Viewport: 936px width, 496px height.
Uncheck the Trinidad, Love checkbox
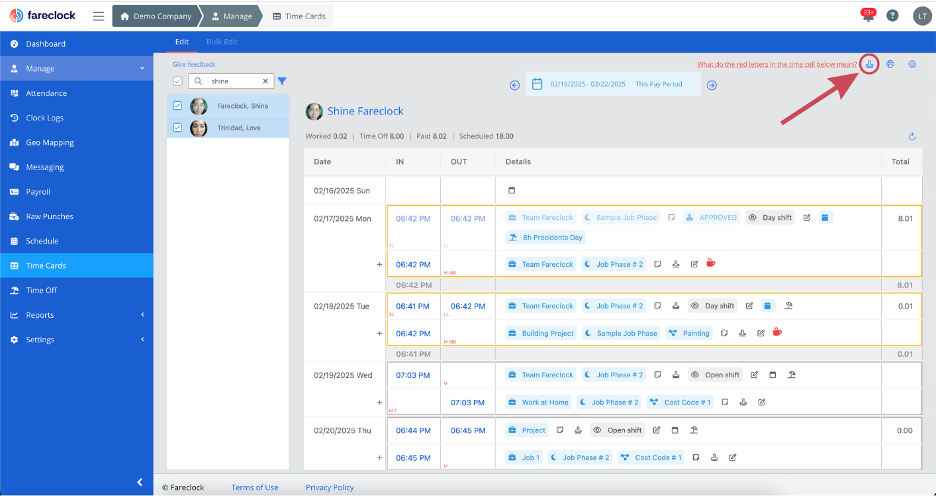[x=177, y=128]
